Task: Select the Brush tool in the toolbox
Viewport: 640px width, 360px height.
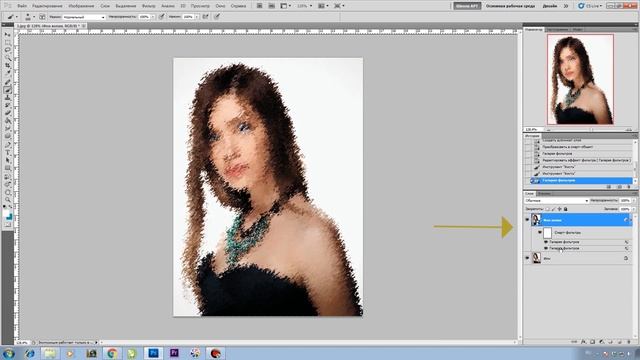Action: [8, 90]
